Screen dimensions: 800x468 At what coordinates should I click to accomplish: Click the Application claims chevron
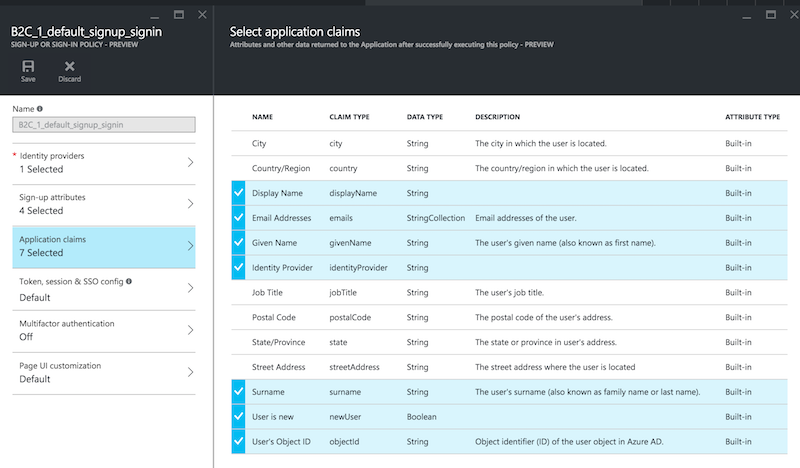190,246
